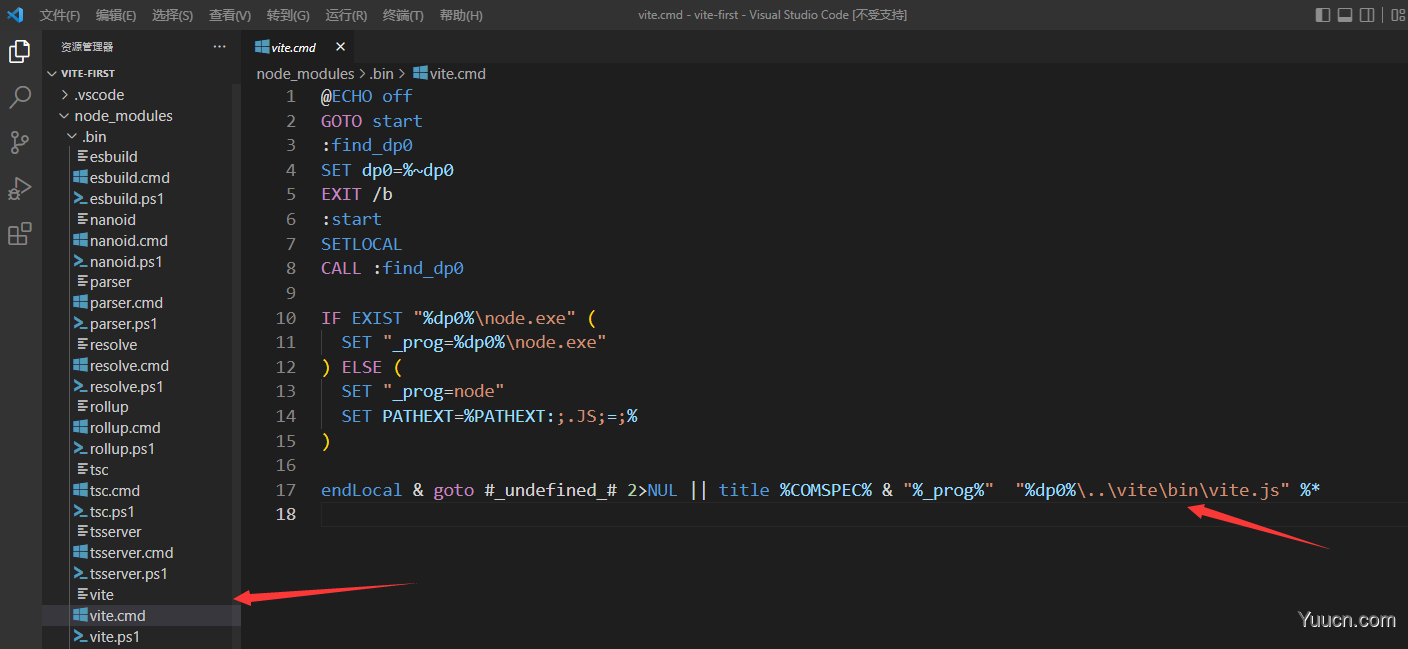Image resolution: width=1408 pixels, height=649 pixels.
Task: Open the 文件(F) menu
Action: (x=60, y=15)
